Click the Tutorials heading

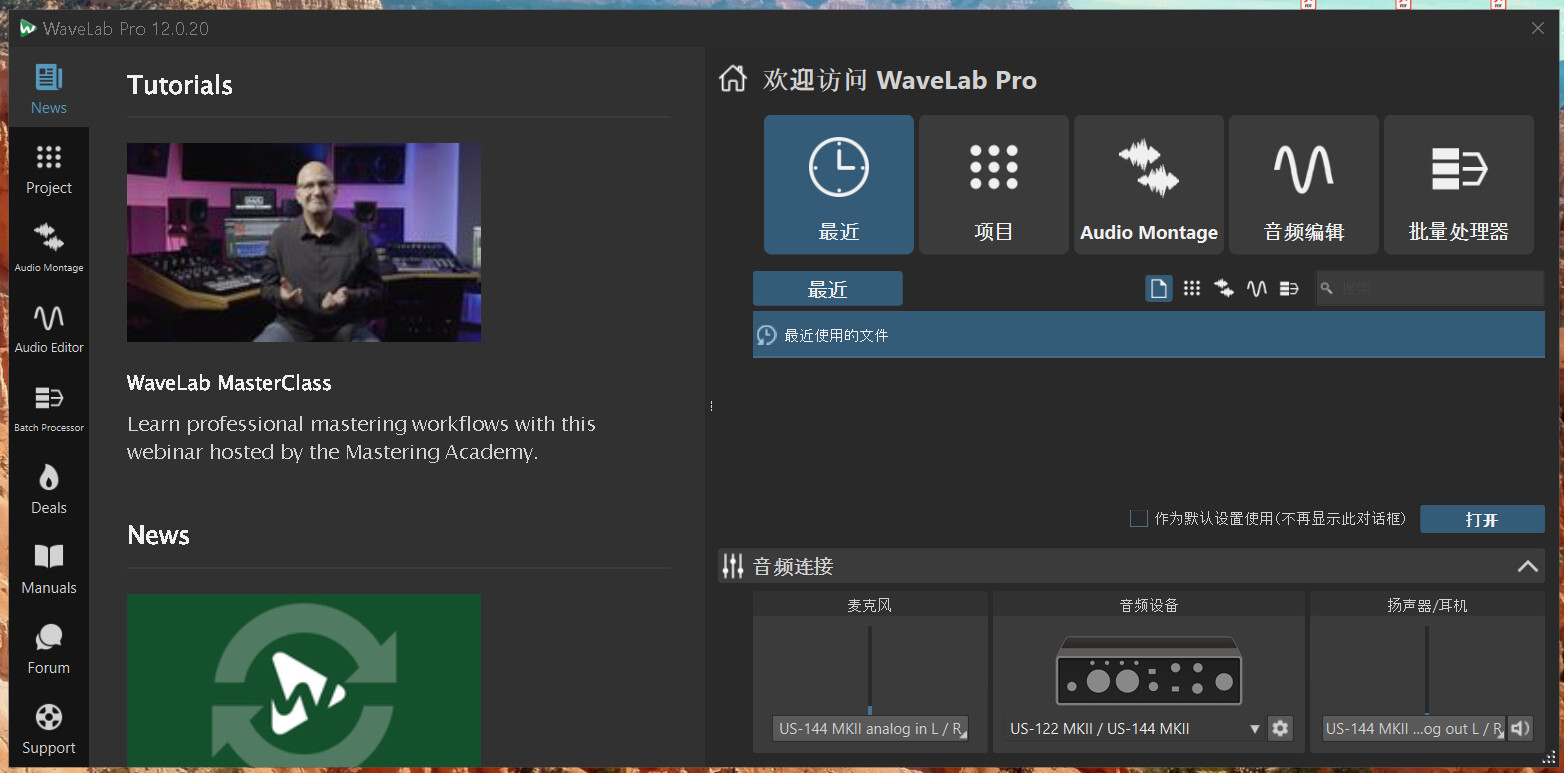coord(180,86)
